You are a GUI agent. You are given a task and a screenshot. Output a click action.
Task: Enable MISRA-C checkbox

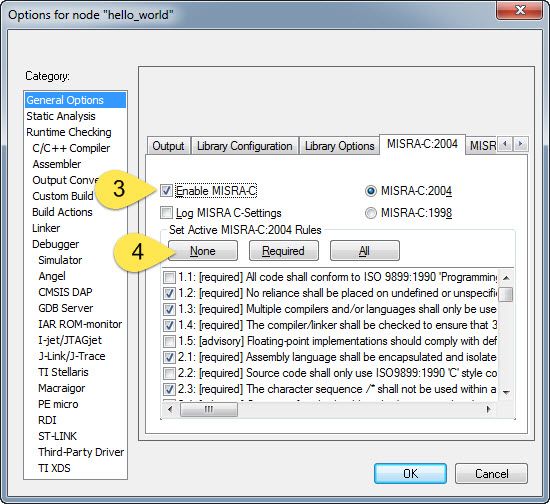166,191
